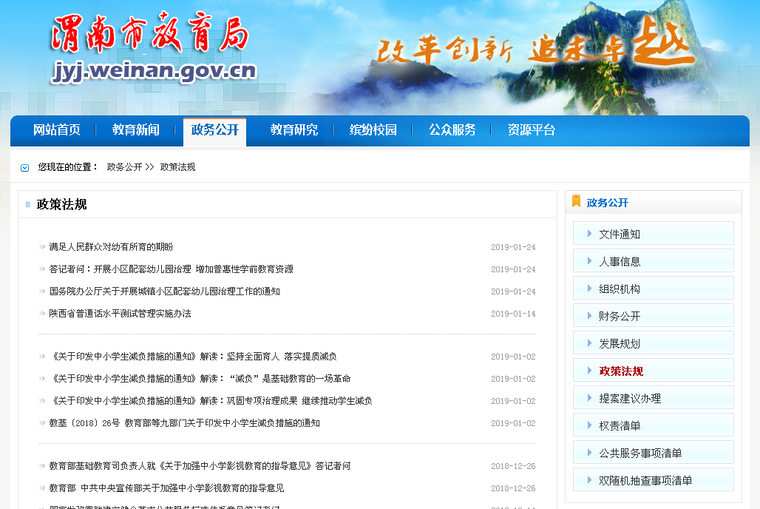Open 发展规划 in the sidebar
This screenshot has width=760, height=509.
pos(653,344)
